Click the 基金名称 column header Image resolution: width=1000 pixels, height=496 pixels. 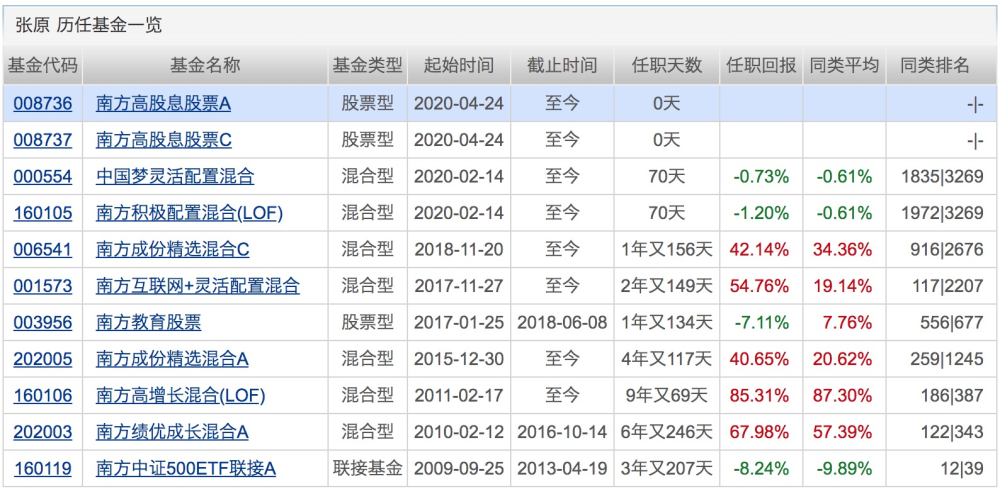point(205,65)
